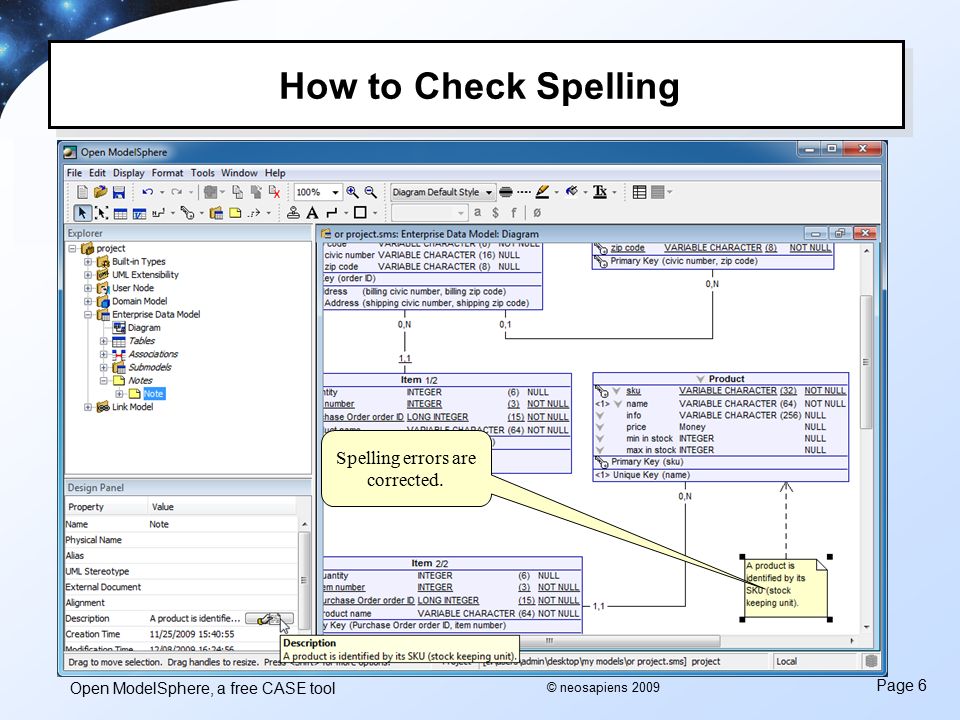Click the Zoom Out magnifier icon

pos(370,192)
